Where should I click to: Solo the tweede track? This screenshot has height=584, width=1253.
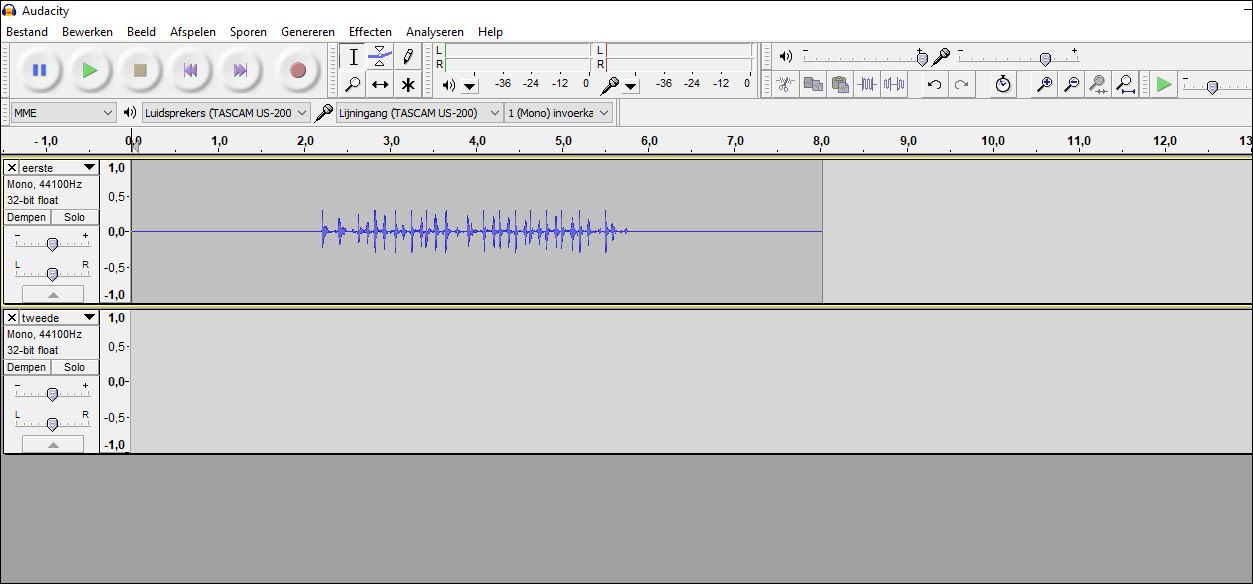coord(75,367)
